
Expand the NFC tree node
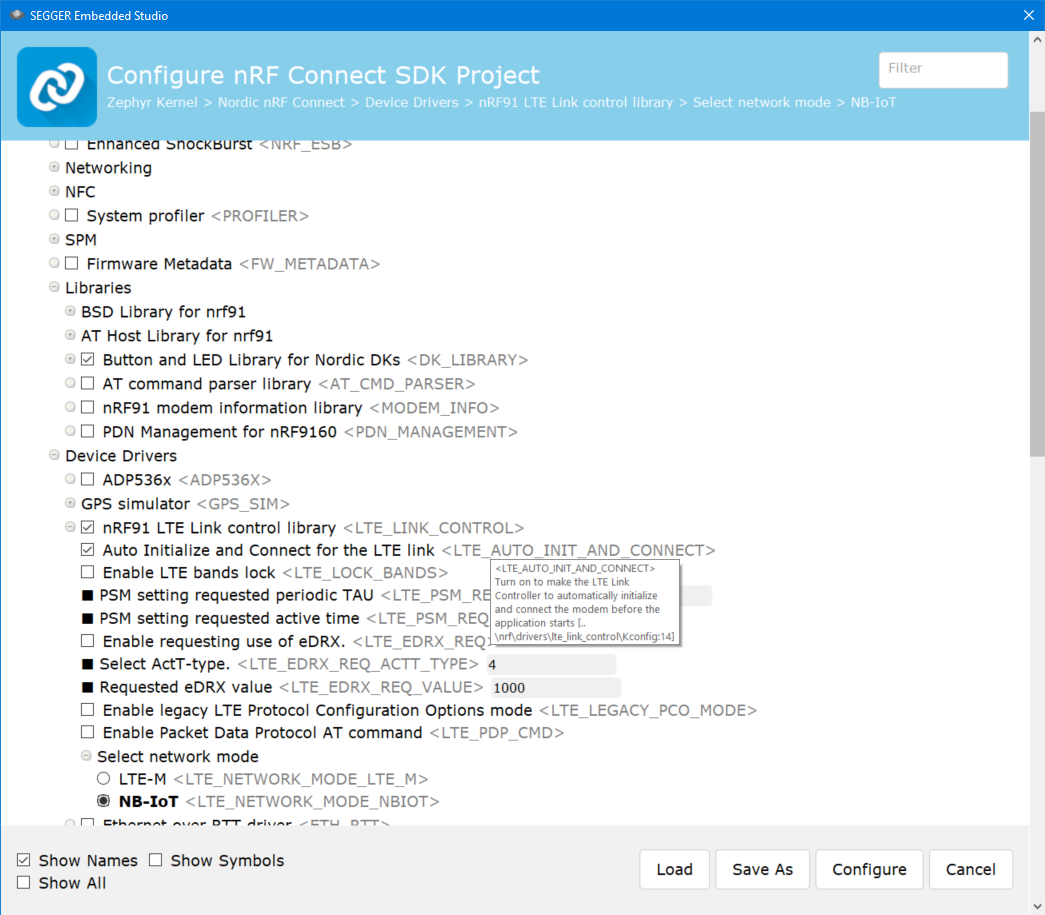[x=54, y=192]
